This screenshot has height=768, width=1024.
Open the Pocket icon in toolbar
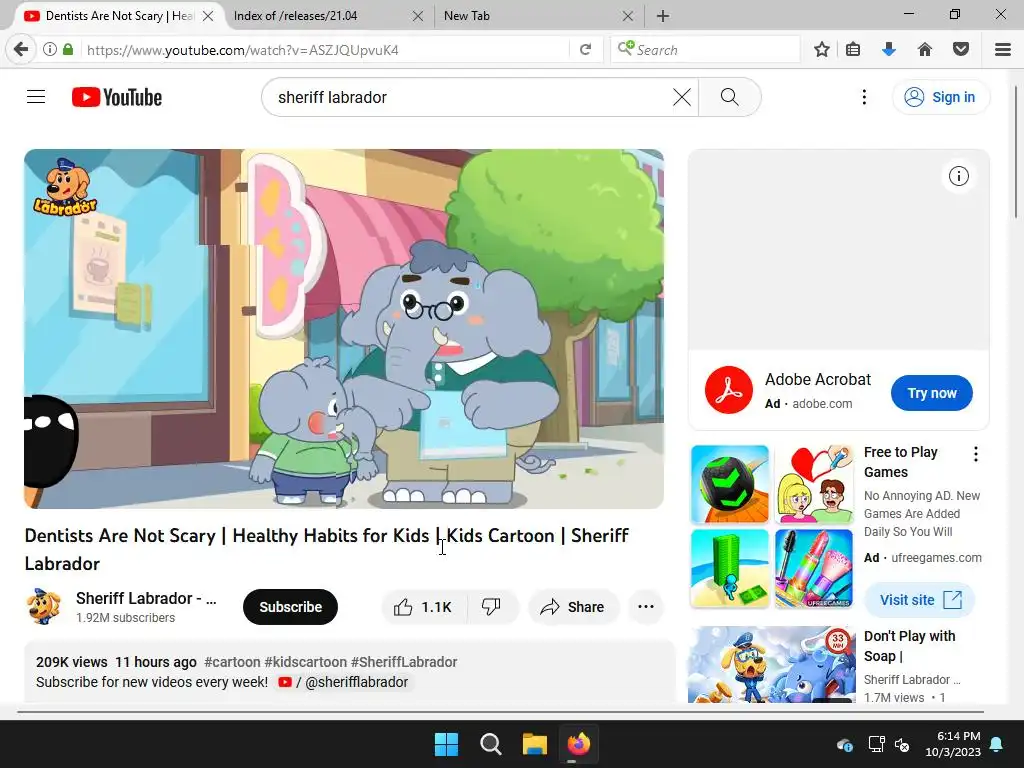[x=961, y=50]
